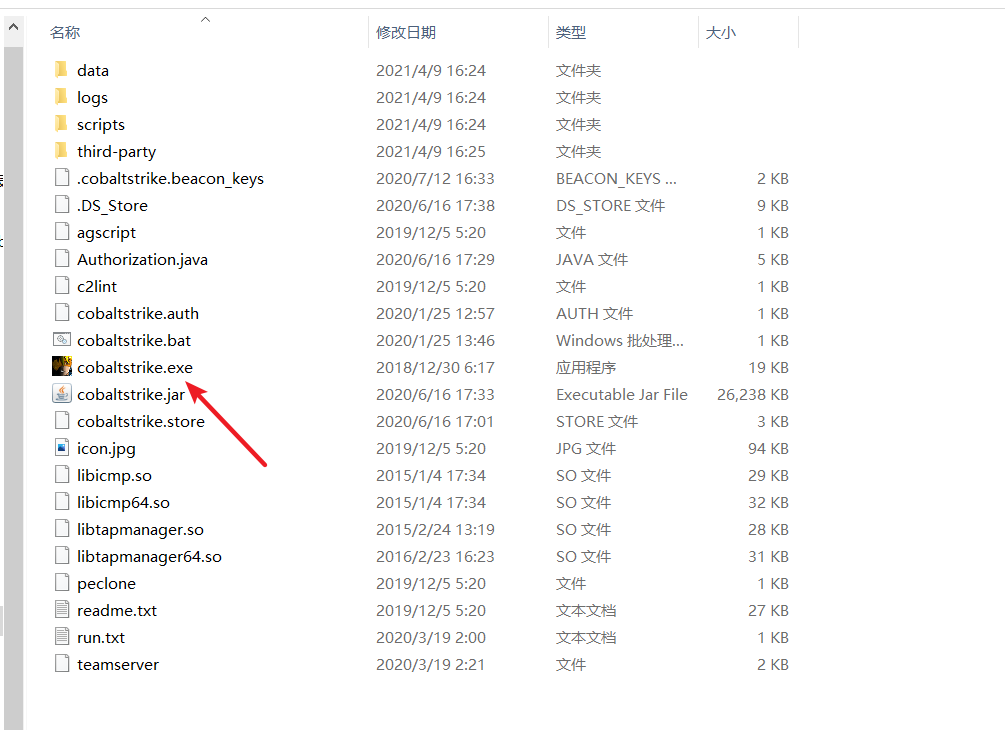Click the .cobaltstrike.beacon_keys file icon
The width and height of the screenshot is (1005, 730).
pos(62,178)
